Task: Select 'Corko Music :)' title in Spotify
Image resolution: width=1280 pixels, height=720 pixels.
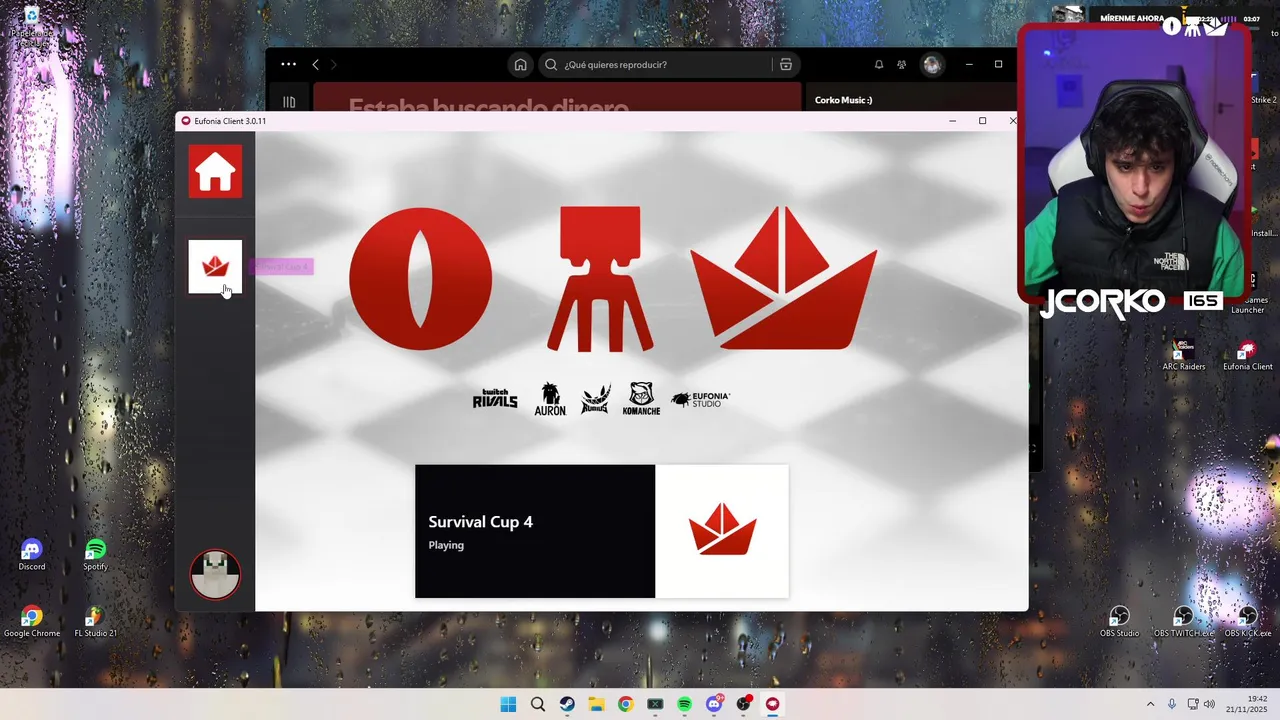Action: pos(843,100)
